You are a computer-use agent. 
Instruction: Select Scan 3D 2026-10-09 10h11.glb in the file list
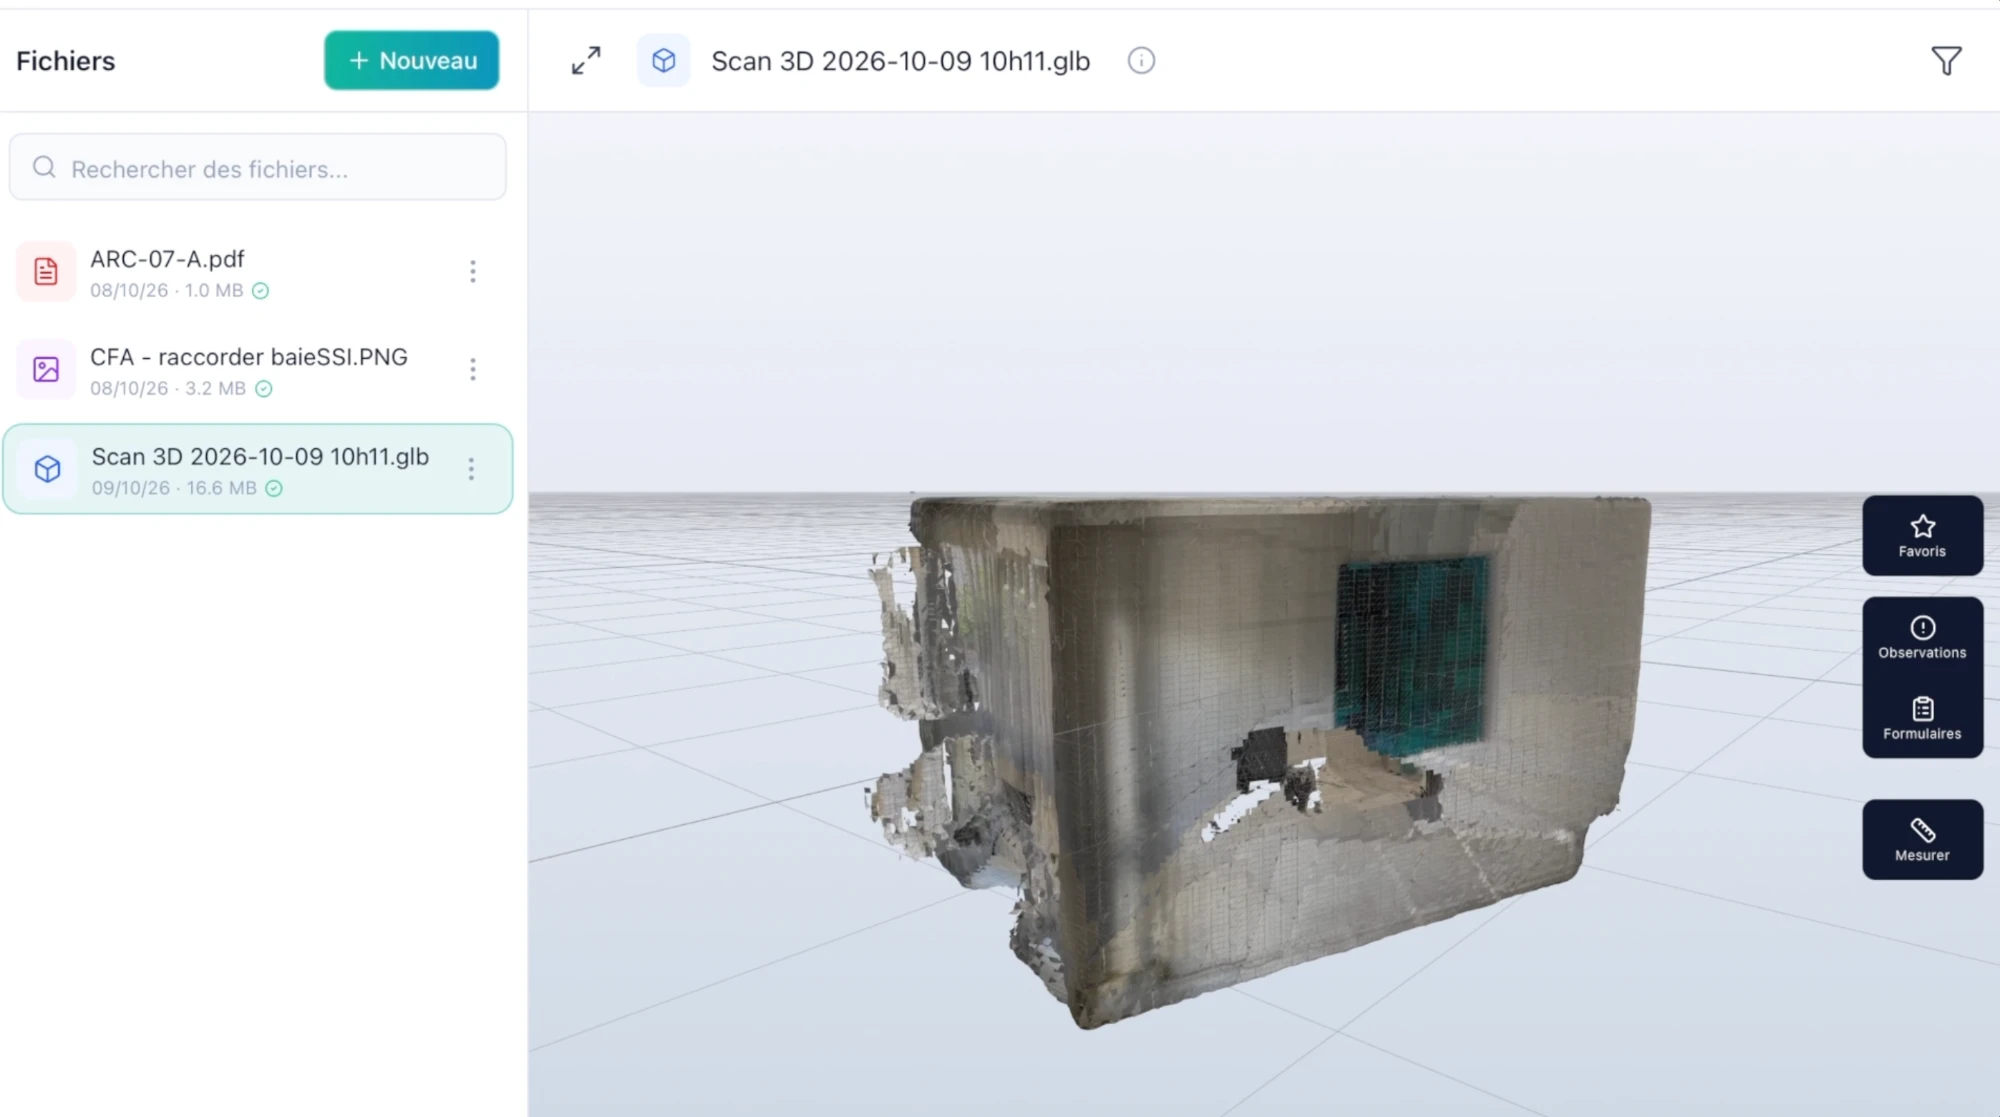[x=258, y=469]
